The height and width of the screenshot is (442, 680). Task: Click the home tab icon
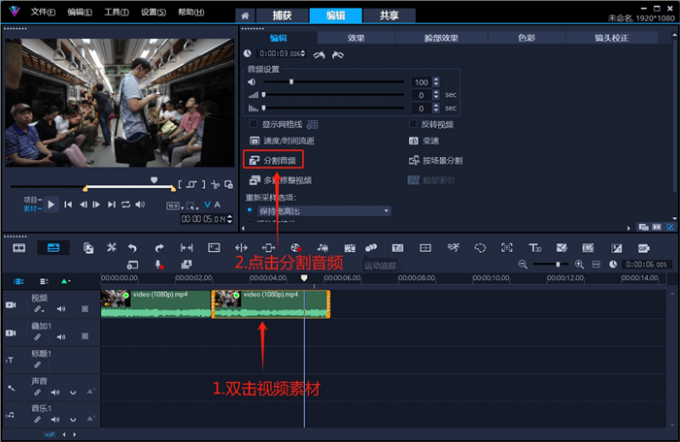[x=245, y=16]
